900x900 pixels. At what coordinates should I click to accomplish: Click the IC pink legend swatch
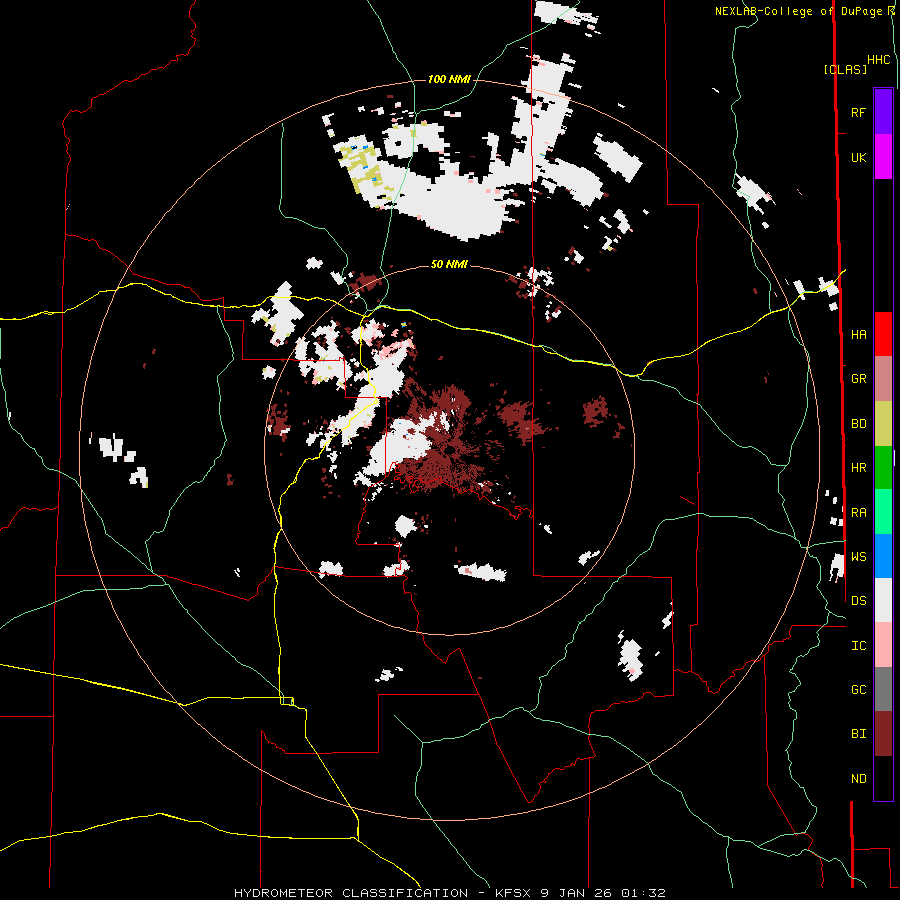click(x=883, y=645)
